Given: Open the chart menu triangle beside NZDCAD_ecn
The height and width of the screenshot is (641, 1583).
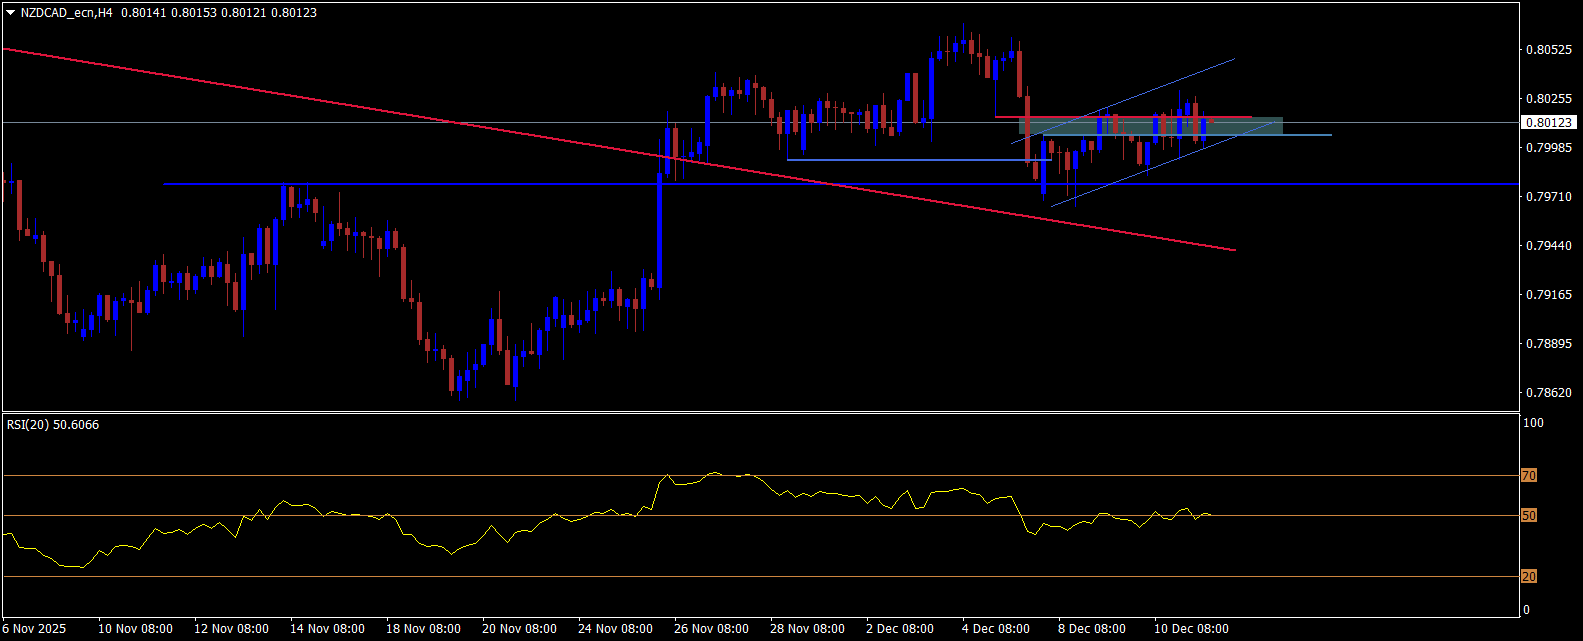Looking at the screenshot, I should point(10,13).
